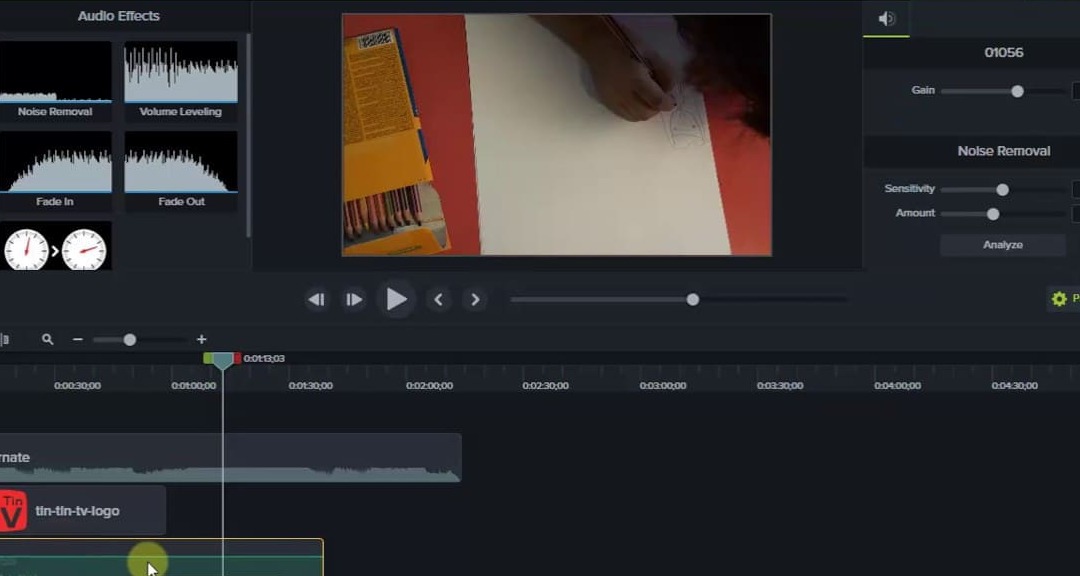
Task: Adjust the Sensitivity slider handle
Action: click(1002, 189)
